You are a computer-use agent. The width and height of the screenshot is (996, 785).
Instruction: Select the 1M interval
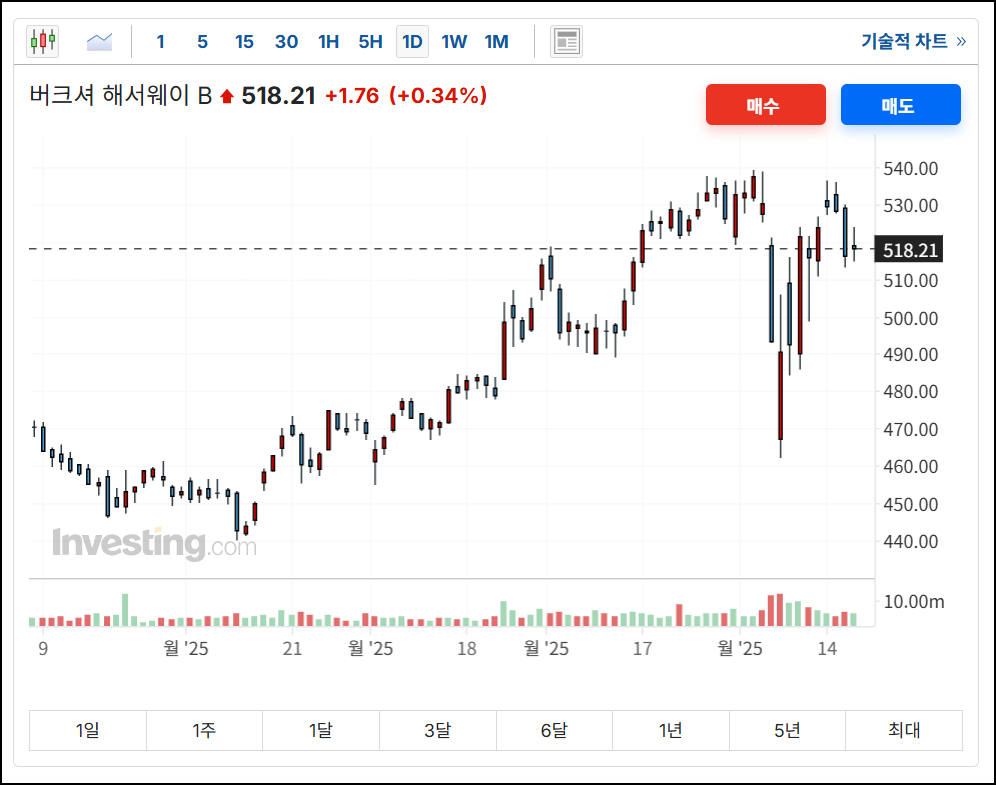497,42
